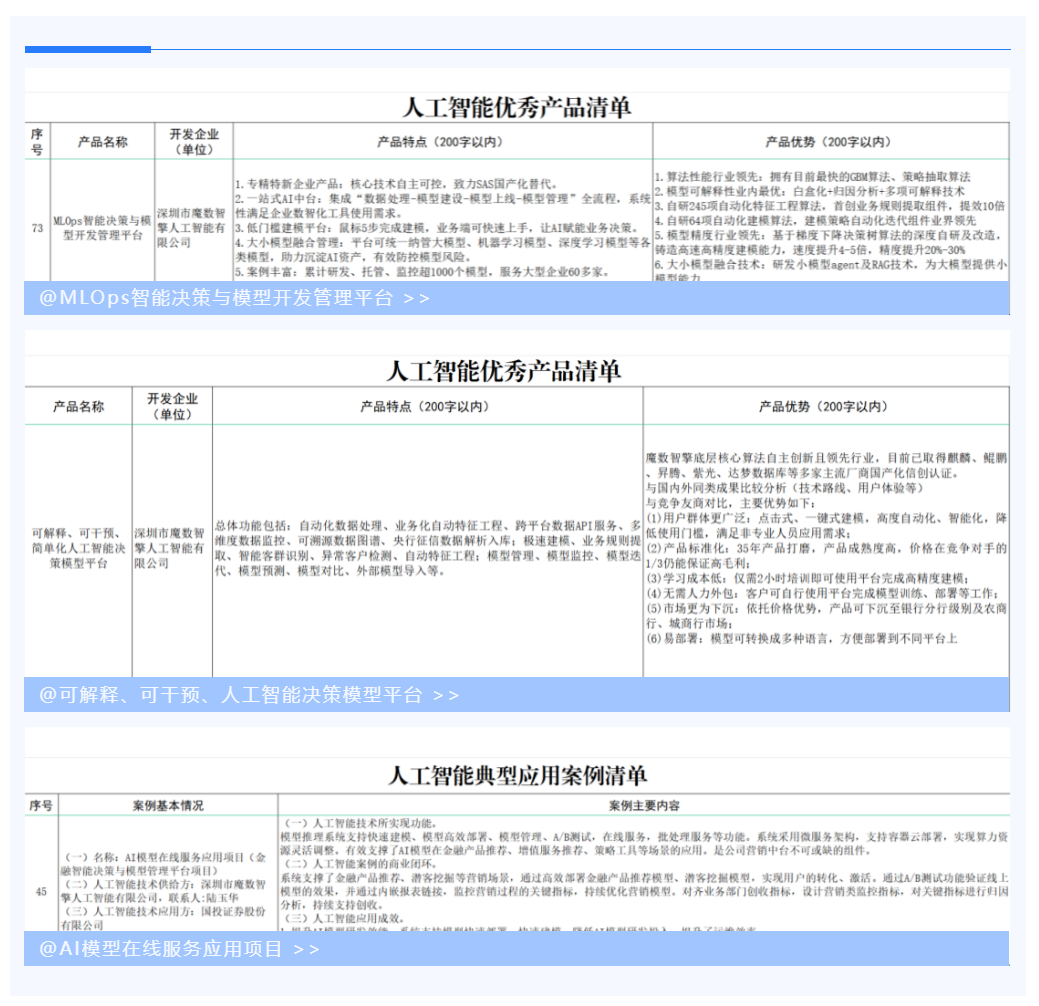This screenshot has width=1039, height=1006.
Task: Click the line 与国内外同类成果比较分析
Action: pyautogui.click(x=785, y=488)
